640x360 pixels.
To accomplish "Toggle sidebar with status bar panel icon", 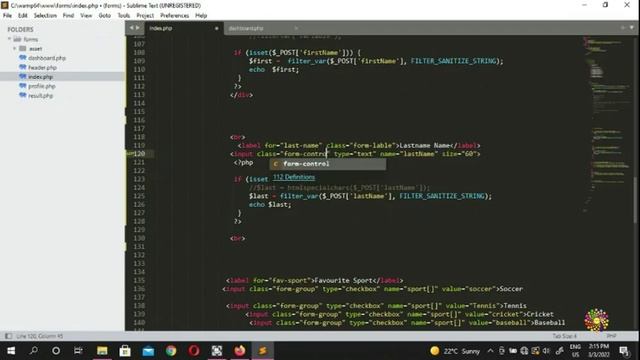I will [x=8, y=336].
